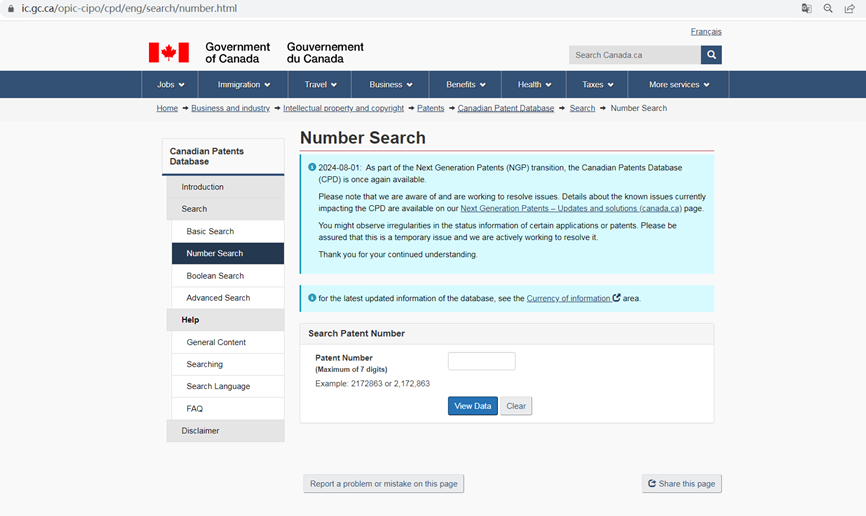The width and height of the screenshot is (866, 516).
Task: Select Boolean Search in sidebar
Action: 215,276
